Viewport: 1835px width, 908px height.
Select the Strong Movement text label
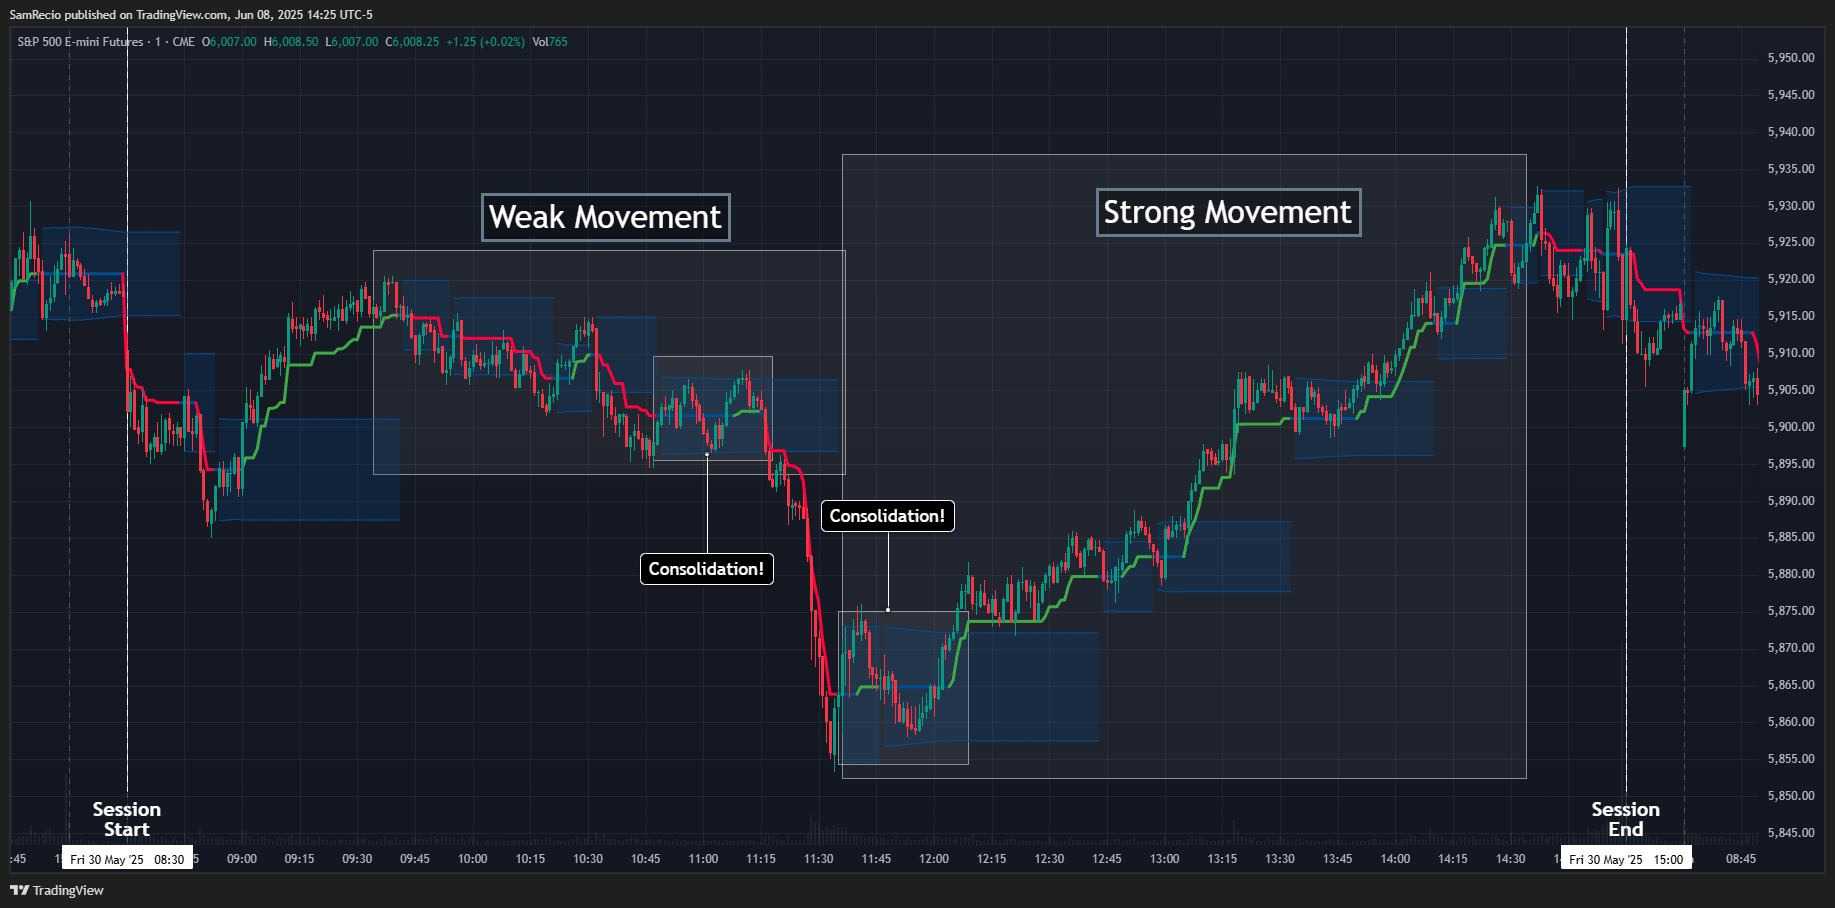pos(1228,212)
